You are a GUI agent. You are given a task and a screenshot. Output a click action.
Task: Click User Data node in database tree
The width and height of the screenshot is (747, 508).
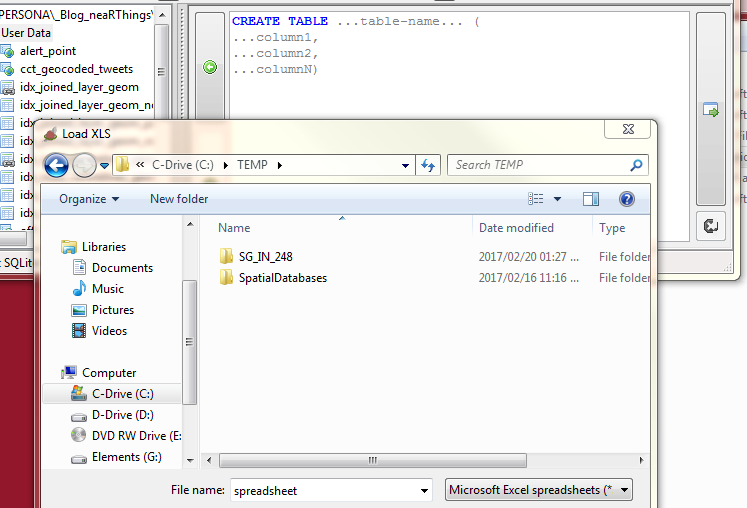26,33
